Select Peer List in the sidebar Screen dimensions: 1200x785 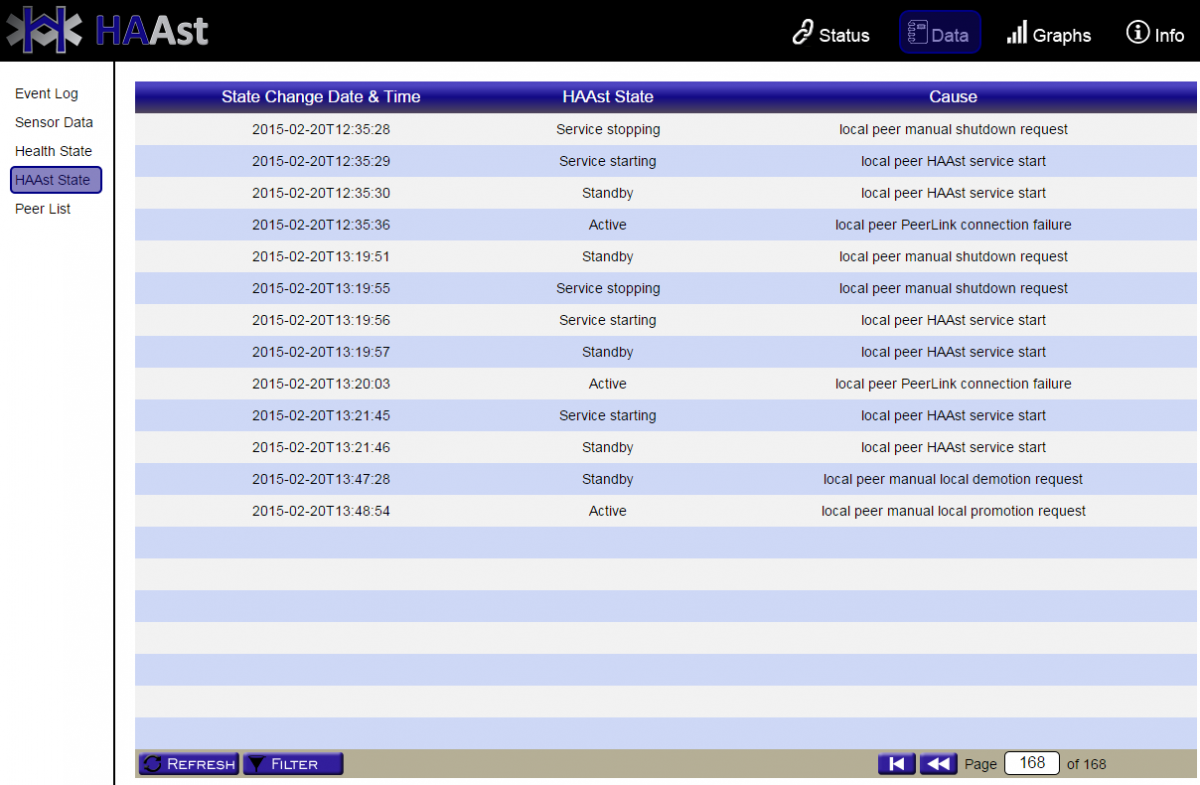point(42,209)
